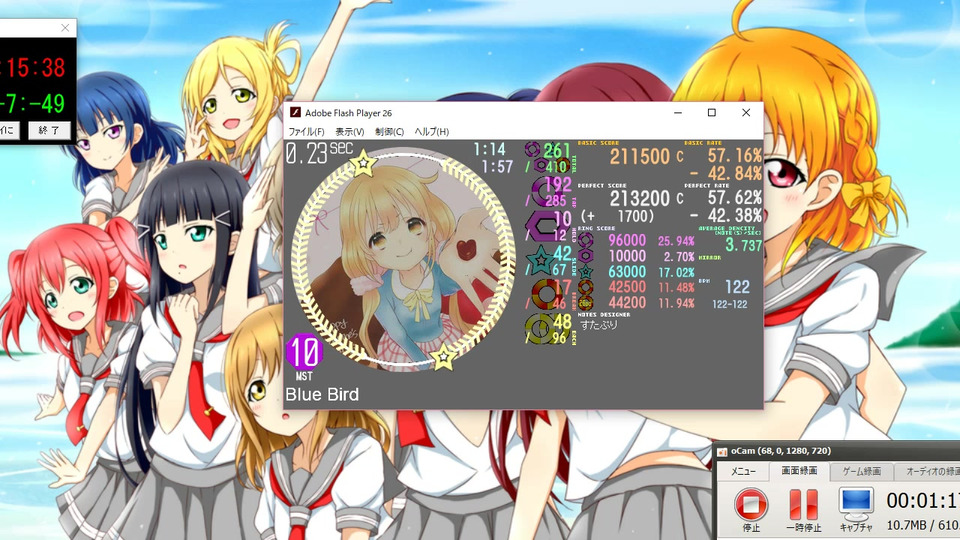
Task: Switch to oCam's 画面録画 tab
Action: [x=799, y=471]
